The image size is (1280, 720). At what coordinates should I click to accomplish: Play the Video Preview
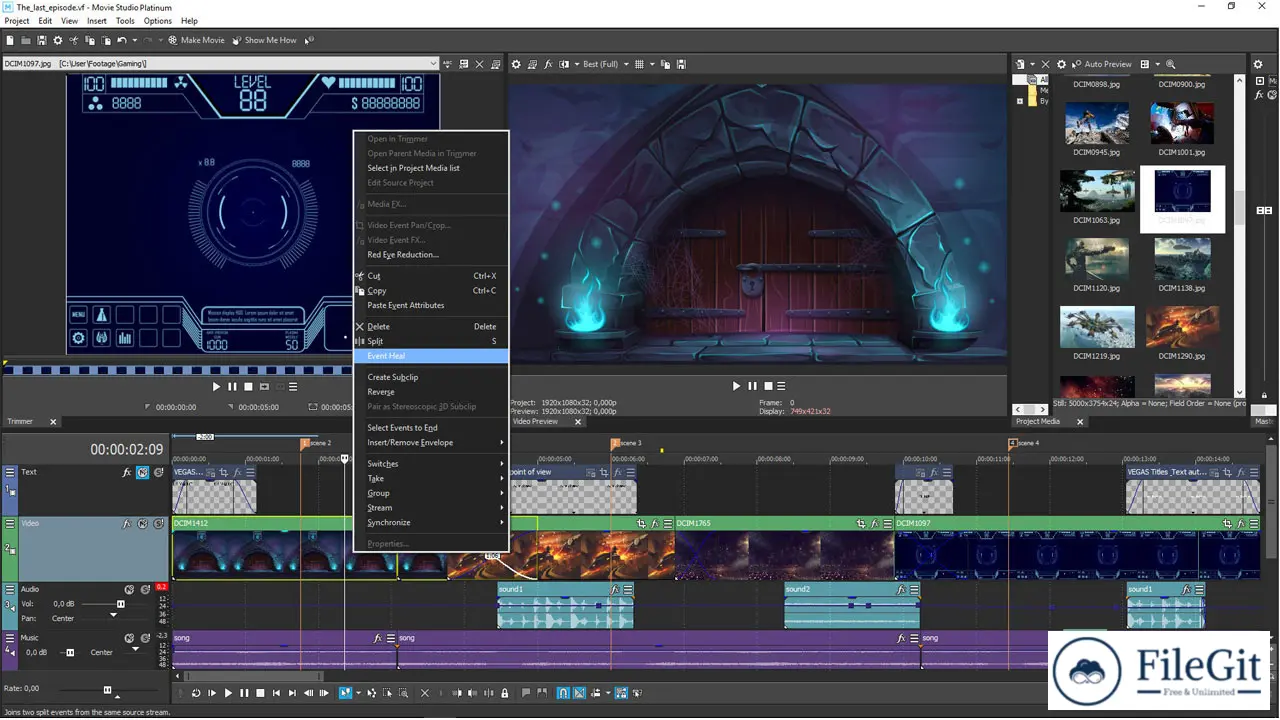[x=737, y=386]
